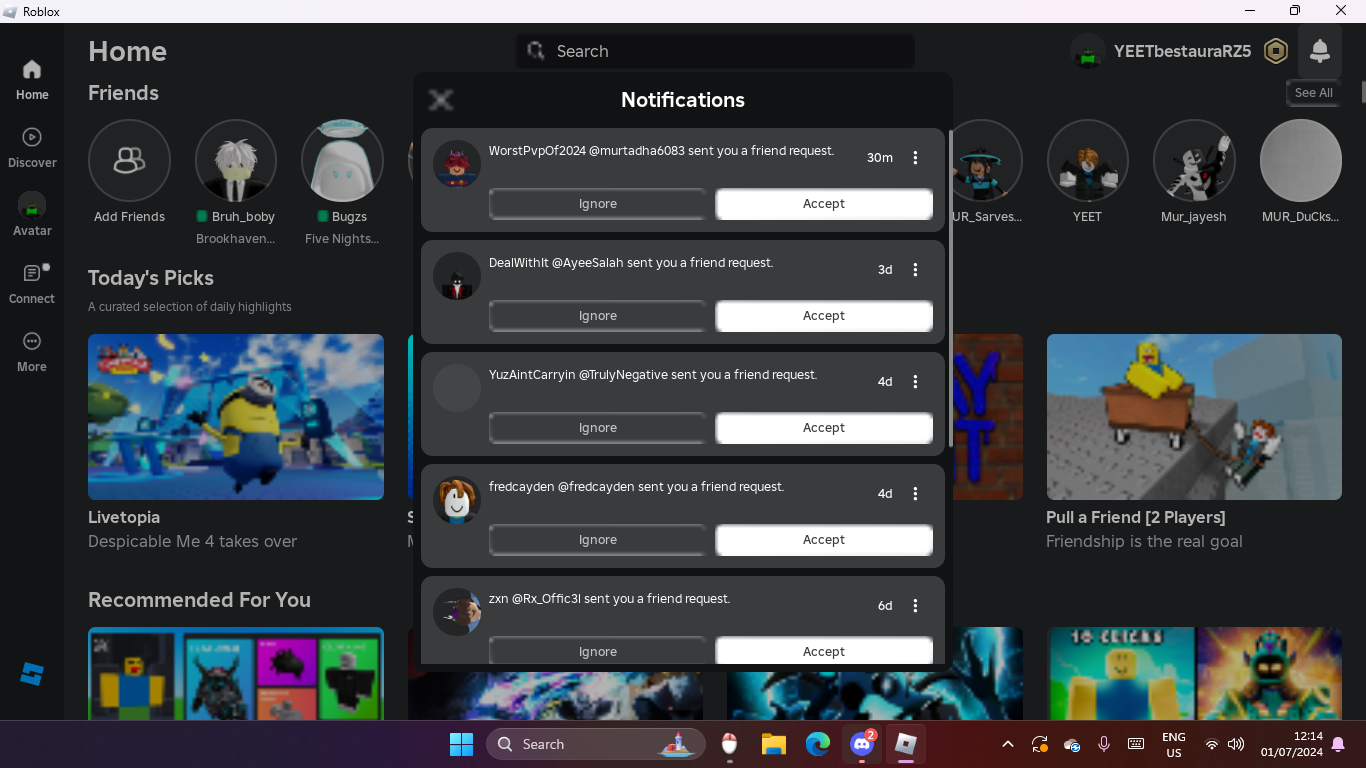
Task: Ignore WorstPvpOf2024 friend request
Action: pos(598,204)
